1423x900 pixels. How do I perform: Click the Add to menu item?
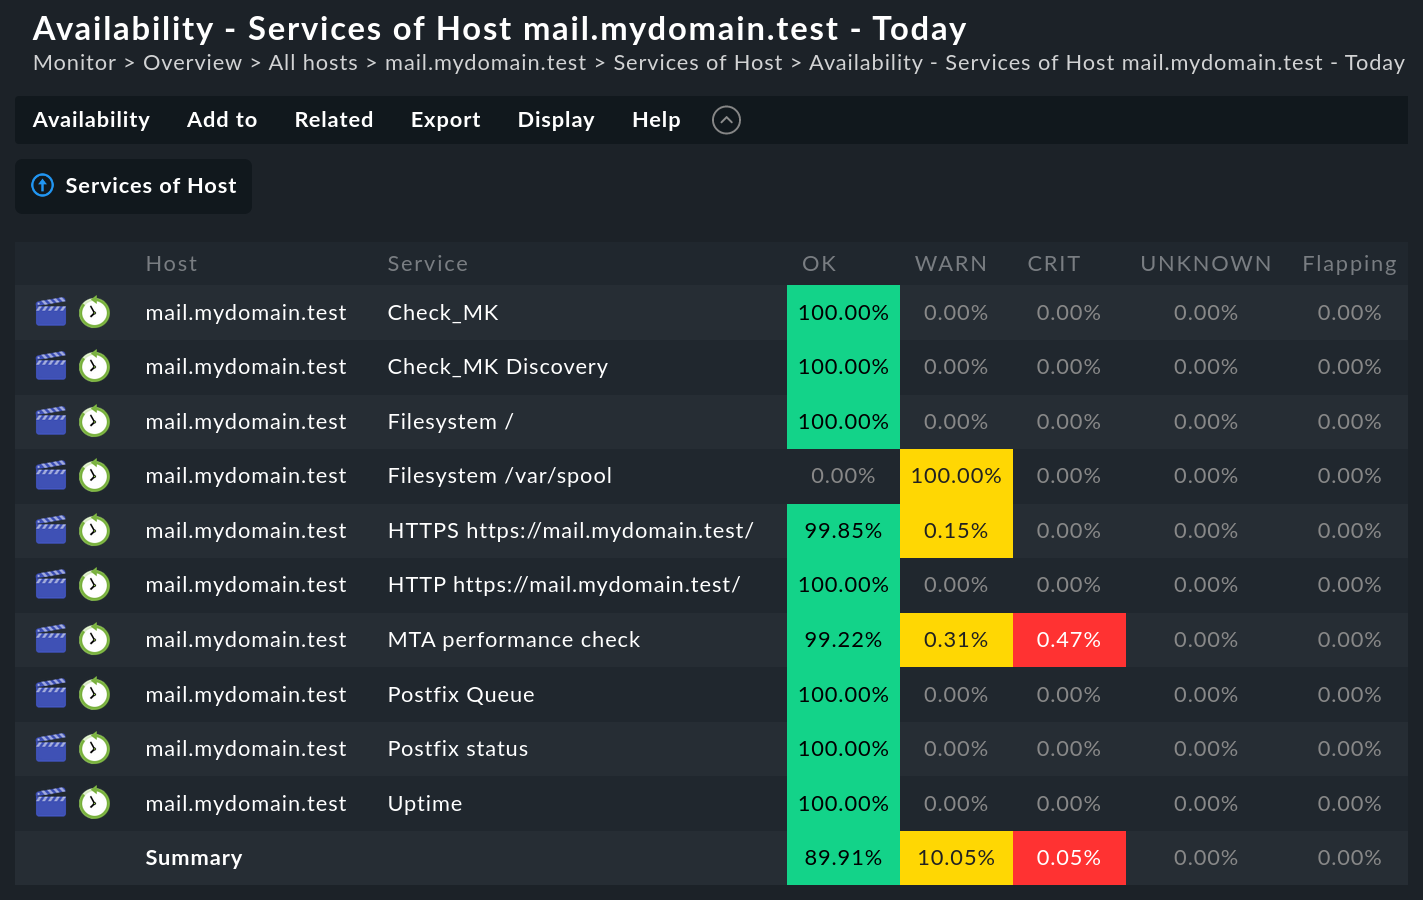[x=222, y=119]
